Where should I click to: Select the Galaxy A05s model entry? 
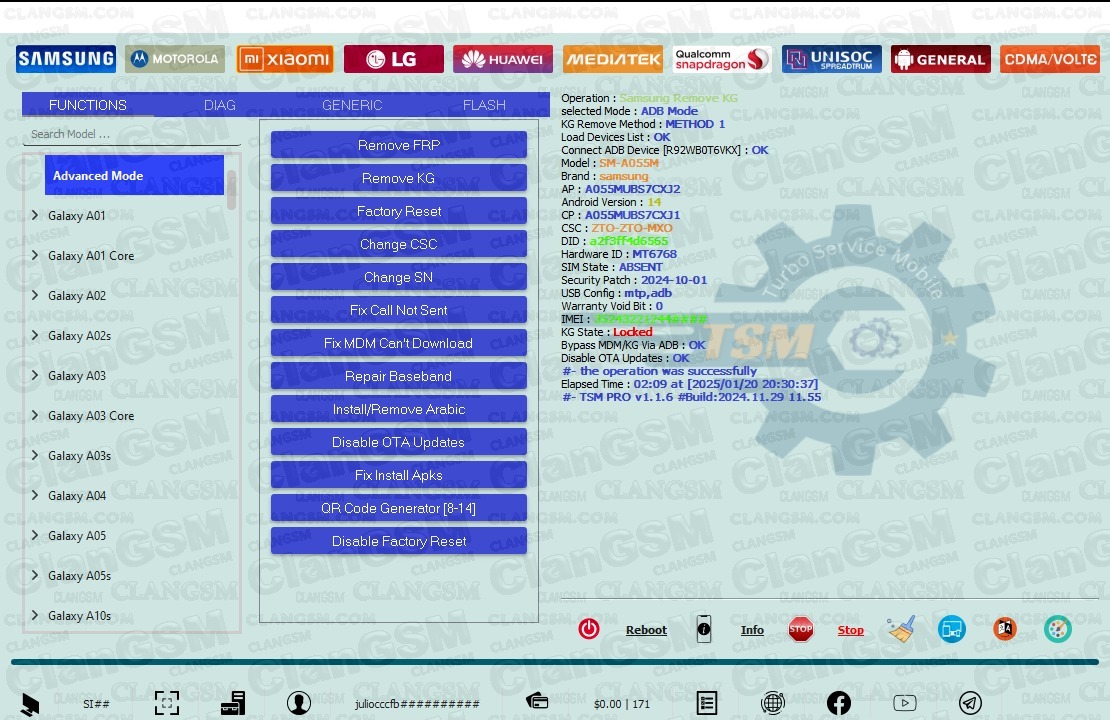click(79, 576)
